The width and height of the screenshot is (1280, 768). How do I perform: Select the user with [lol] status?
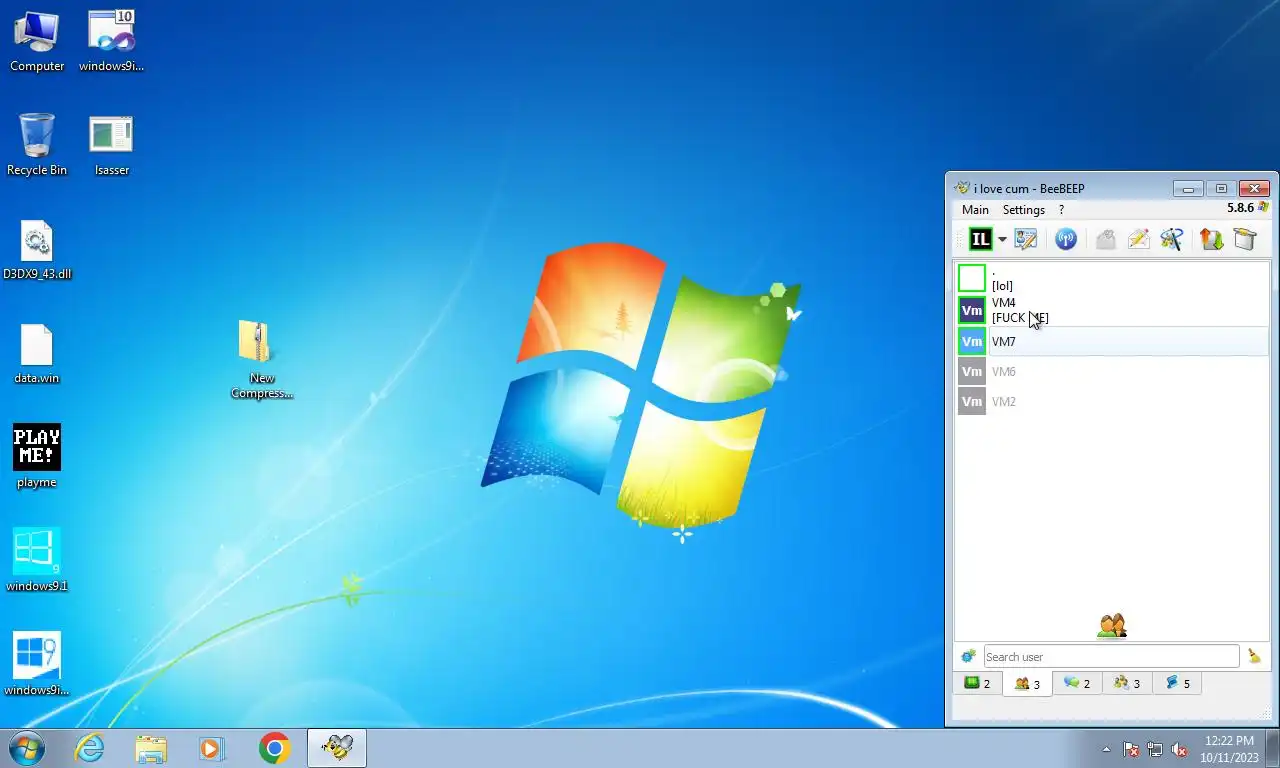(1112, 278)
